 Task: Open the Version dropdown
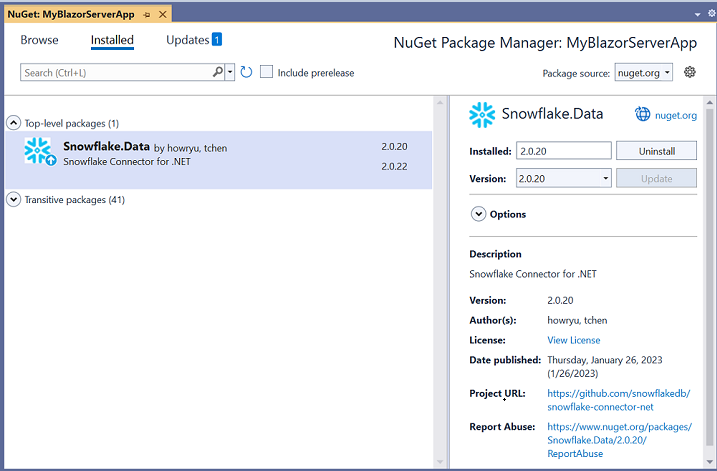(564, 178)
